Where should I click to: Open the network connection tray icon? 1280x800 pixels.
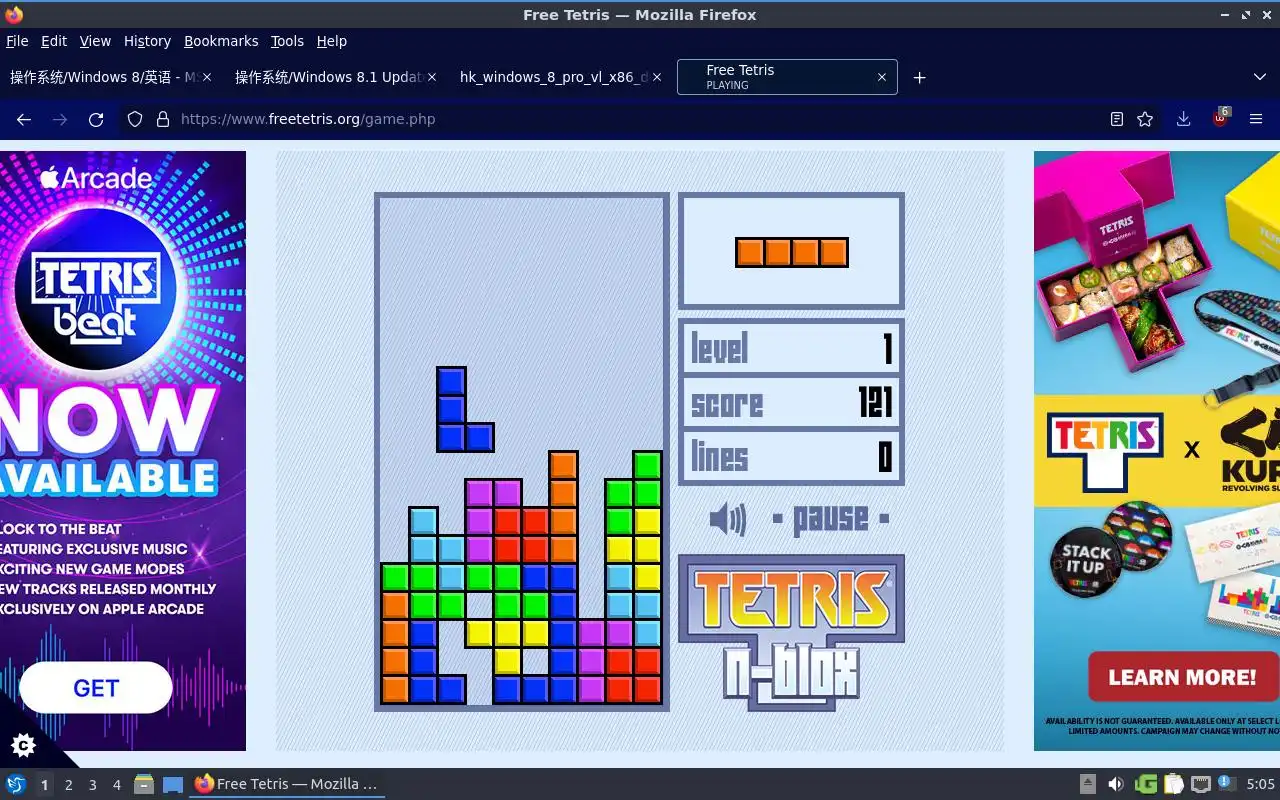click(x=1201, y=785)
